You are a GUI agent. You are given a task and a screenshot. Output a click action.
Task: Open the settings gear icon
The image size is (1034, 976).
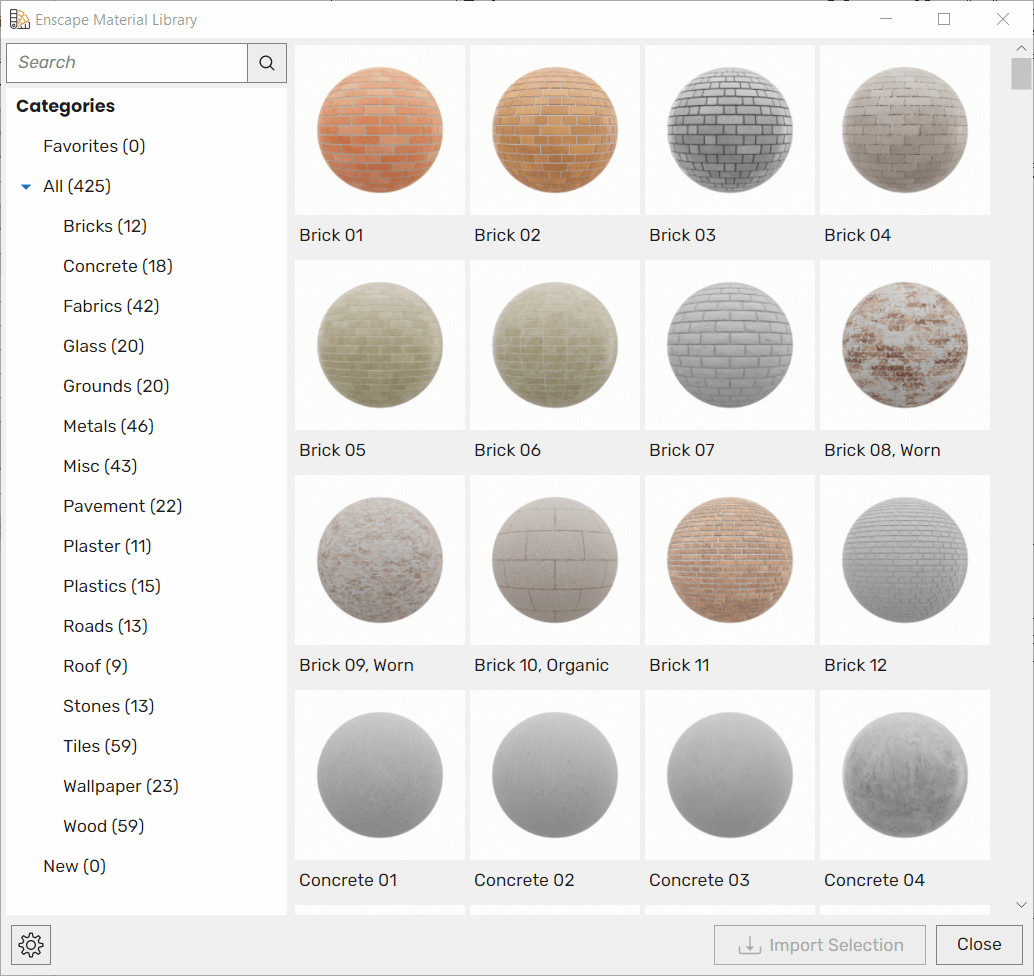click(x=31, y=945)
